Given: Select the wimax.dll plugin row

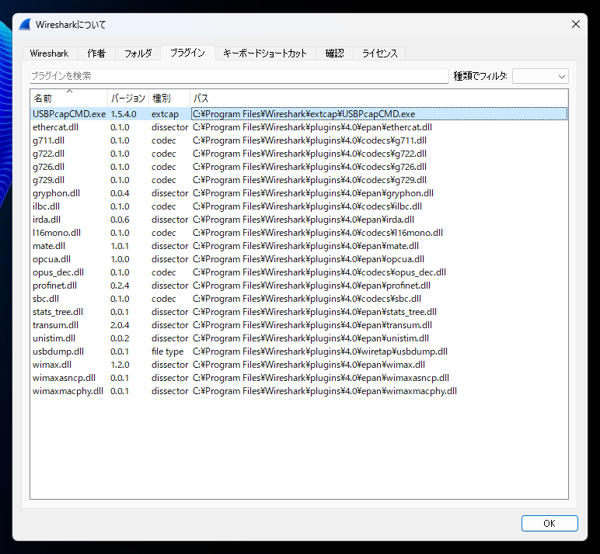Looking at the screenshot, I should [x=299, y=365].
